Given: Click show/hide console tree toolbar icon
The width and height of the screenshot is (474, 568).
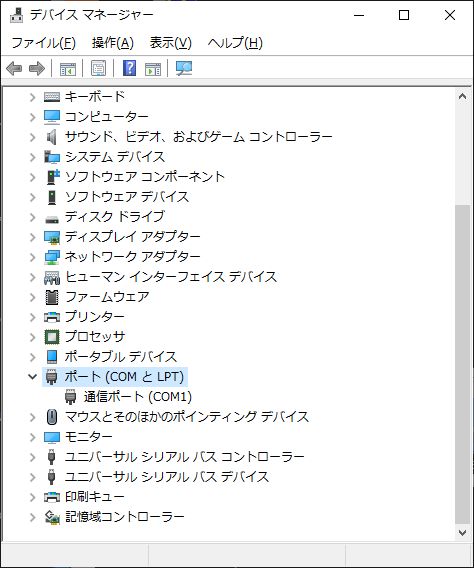Looking at the screenshot, I should click(68, 68).
